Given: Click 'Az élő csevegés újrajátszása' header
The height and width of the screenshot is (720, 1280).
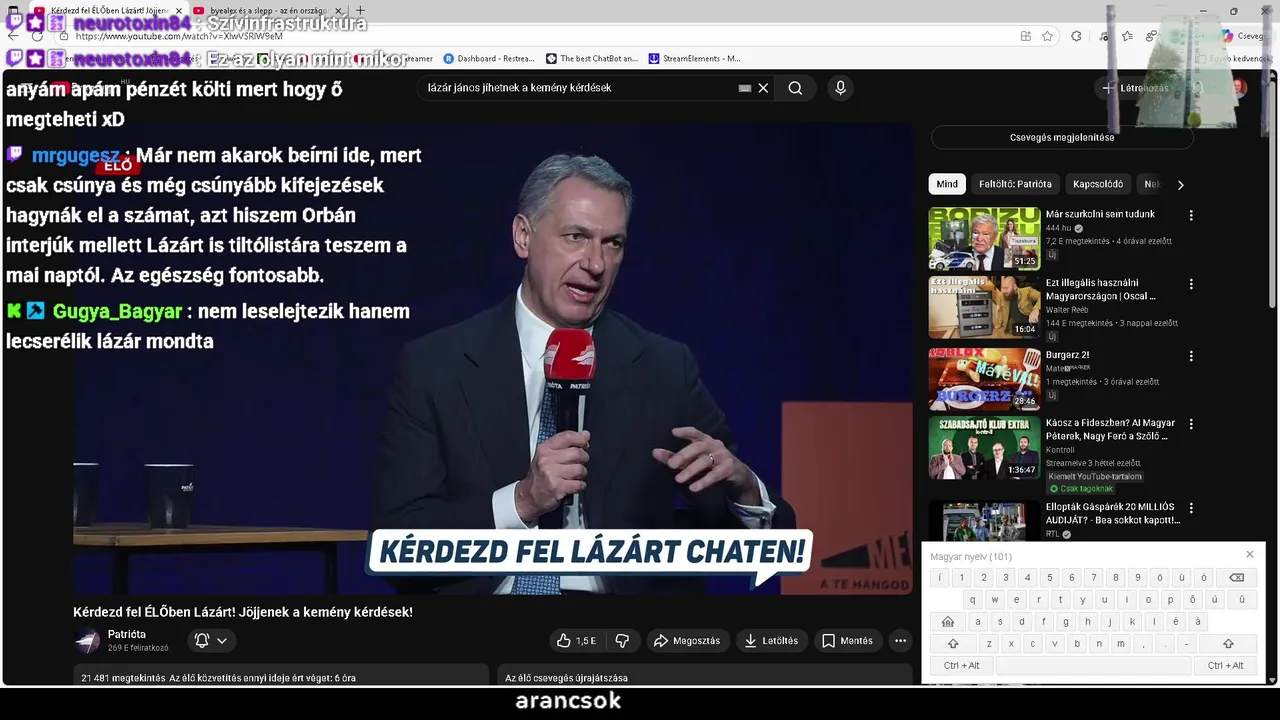Looking at the screenshot, I should click(566, 678).
